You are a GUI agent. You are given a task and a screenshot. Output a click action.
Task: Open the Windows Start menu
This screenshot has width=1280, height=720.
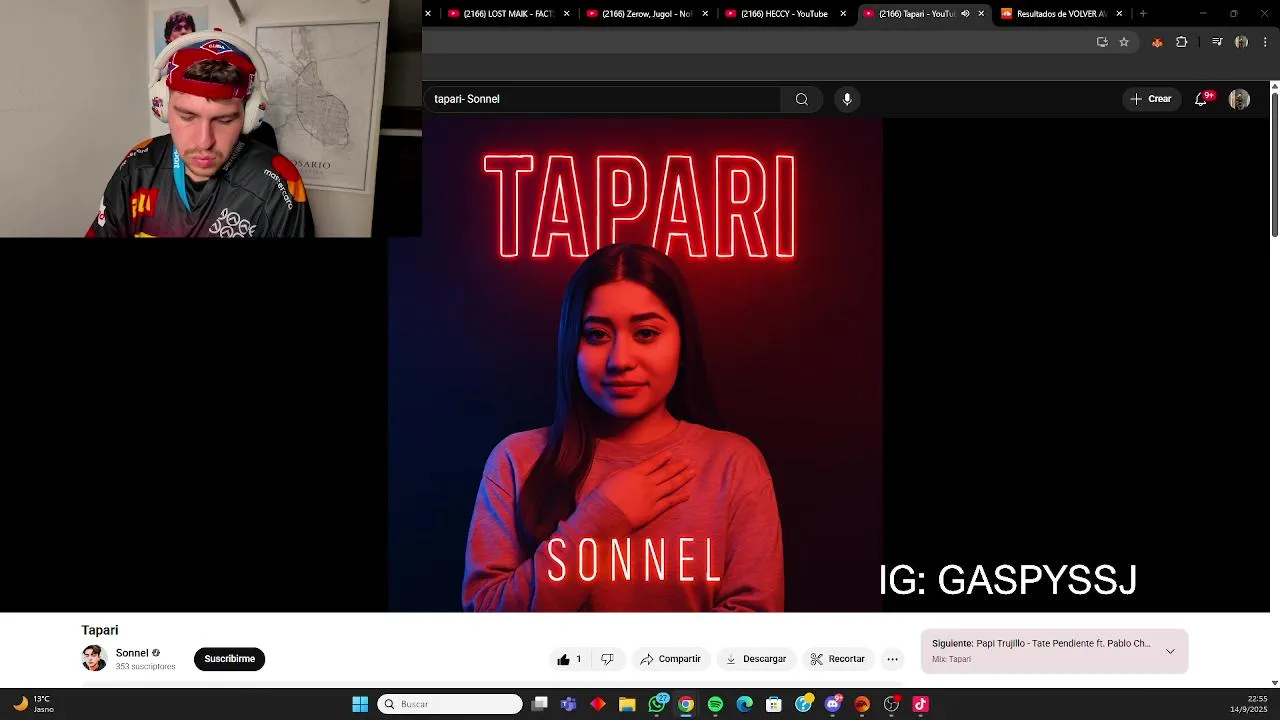(x=360, y=704)
